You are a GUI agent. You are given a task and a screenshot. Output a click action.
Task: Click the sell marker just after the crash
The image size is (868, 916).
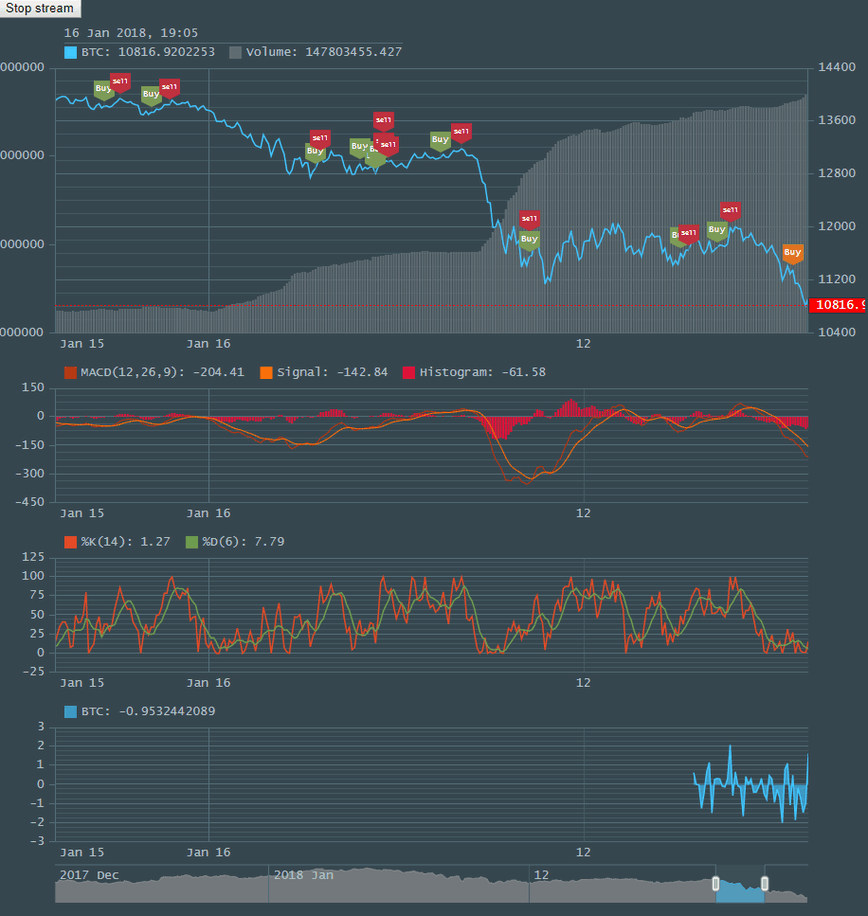529,220
